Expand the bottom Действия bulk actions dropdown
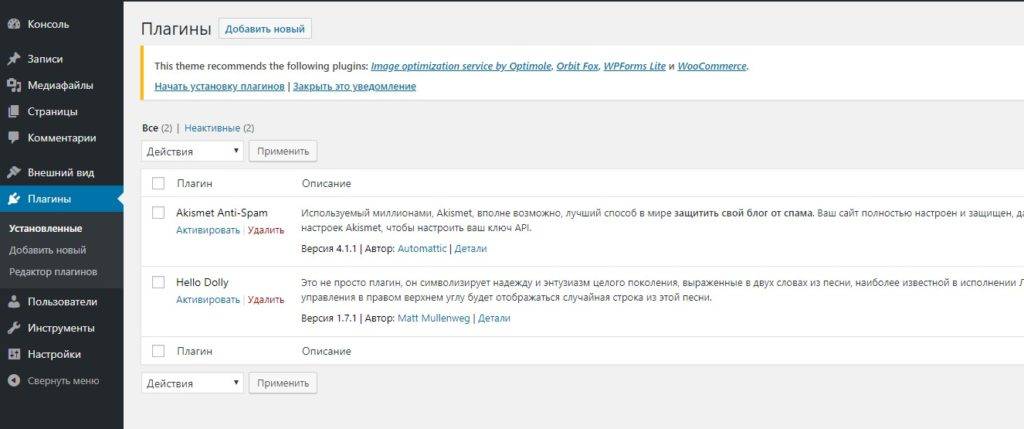This screenshot has width=1024, height=429. point(192,383)
